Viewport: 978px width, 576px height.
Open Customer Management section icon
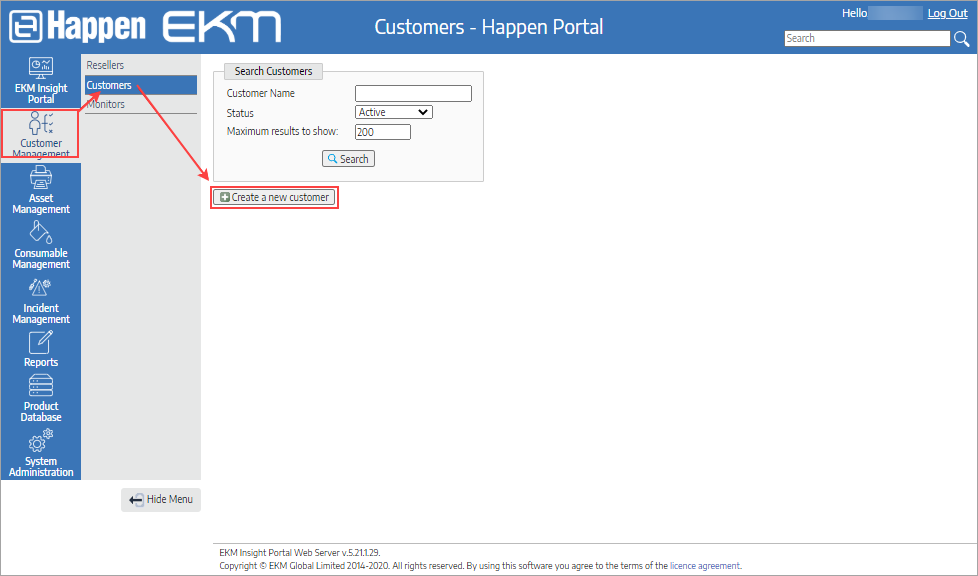[41, 123]
